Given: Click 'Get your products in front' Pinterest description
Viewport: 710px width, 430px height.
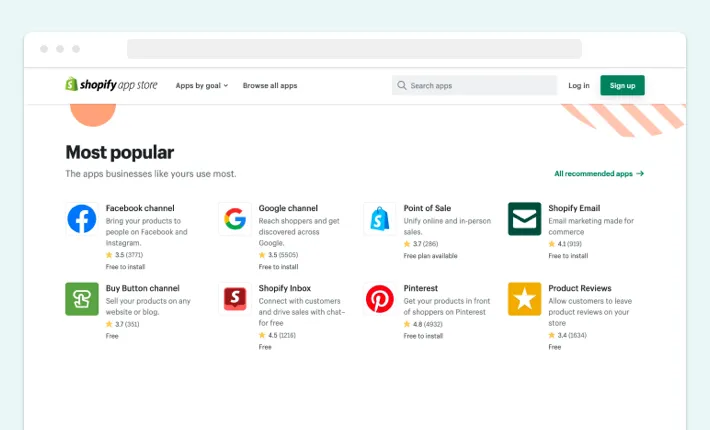Looking at the screenshot, I should click(447, 306).
